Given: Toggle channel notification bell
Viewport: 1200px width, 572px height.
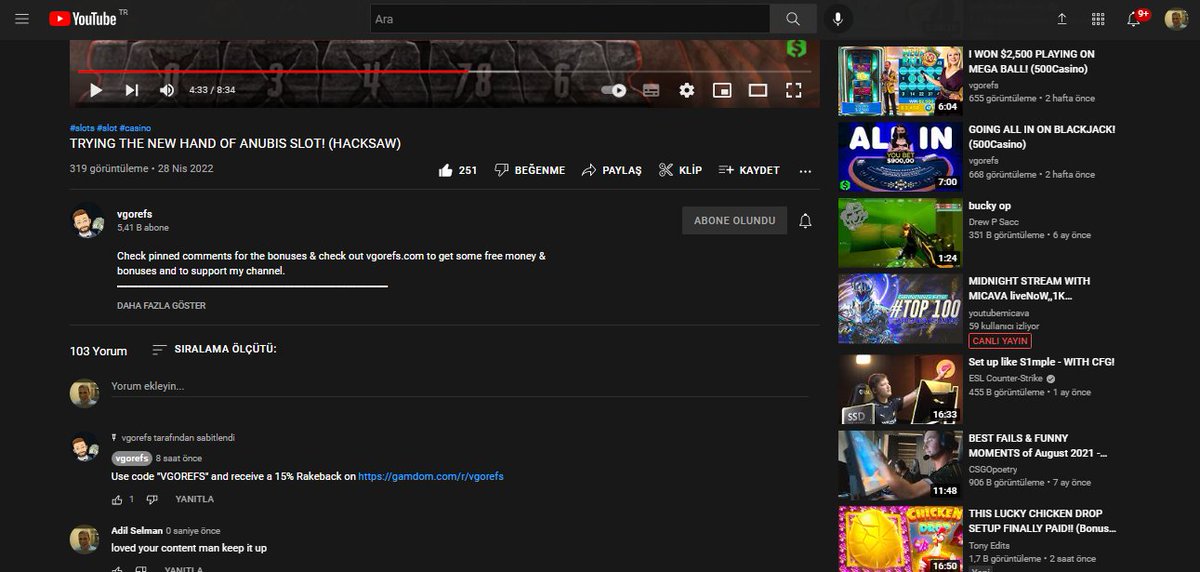Looking at the screenshot, I should tap(805, 221).
